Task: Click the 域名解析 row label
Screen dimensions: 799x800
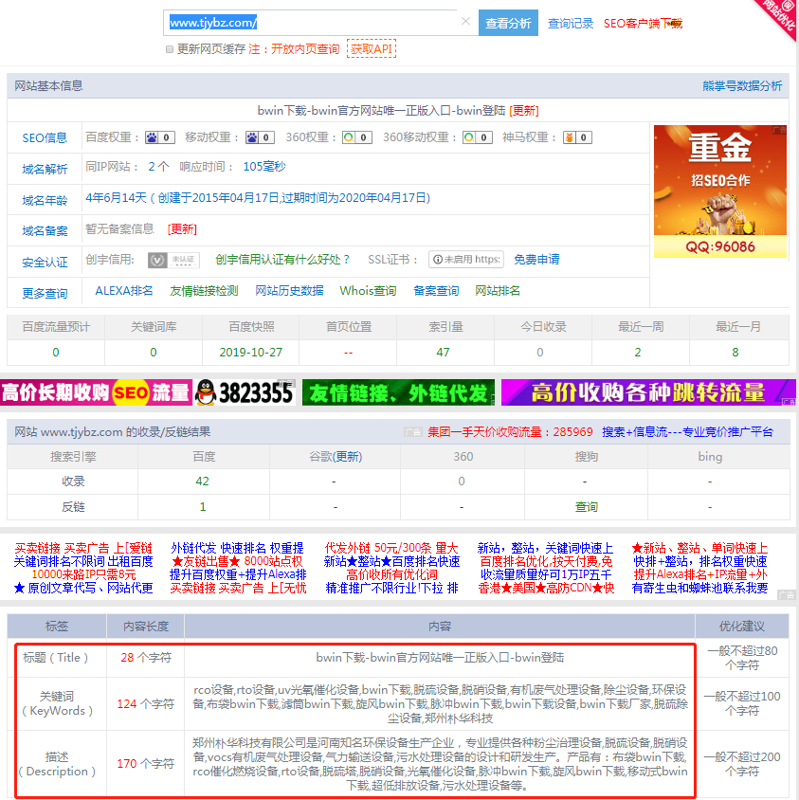Action: (x=44, y=169)
